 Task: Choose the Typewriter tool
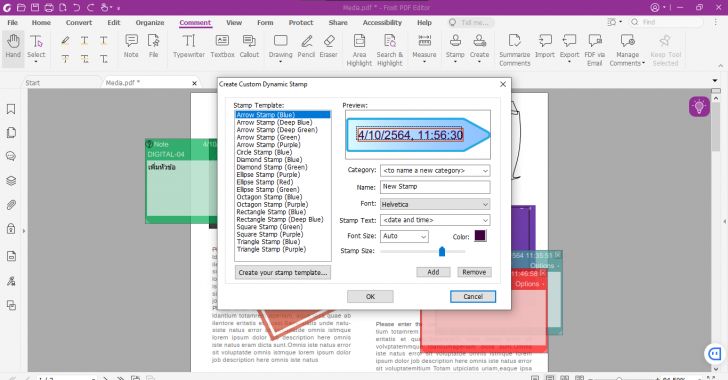pos(188,46)
